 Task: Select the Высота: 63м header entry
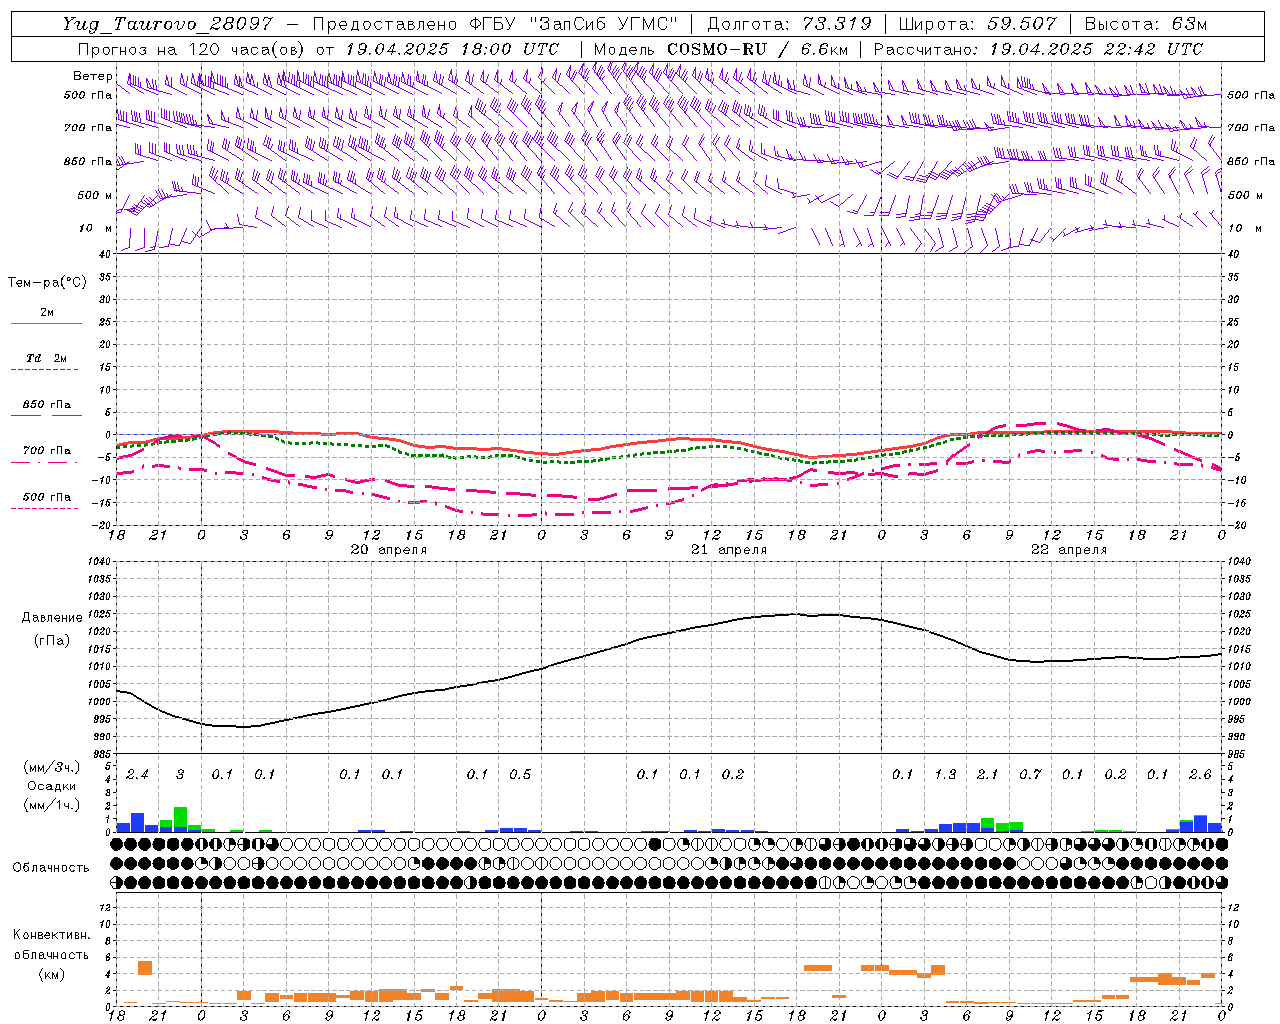click(x=1144, y=24)
